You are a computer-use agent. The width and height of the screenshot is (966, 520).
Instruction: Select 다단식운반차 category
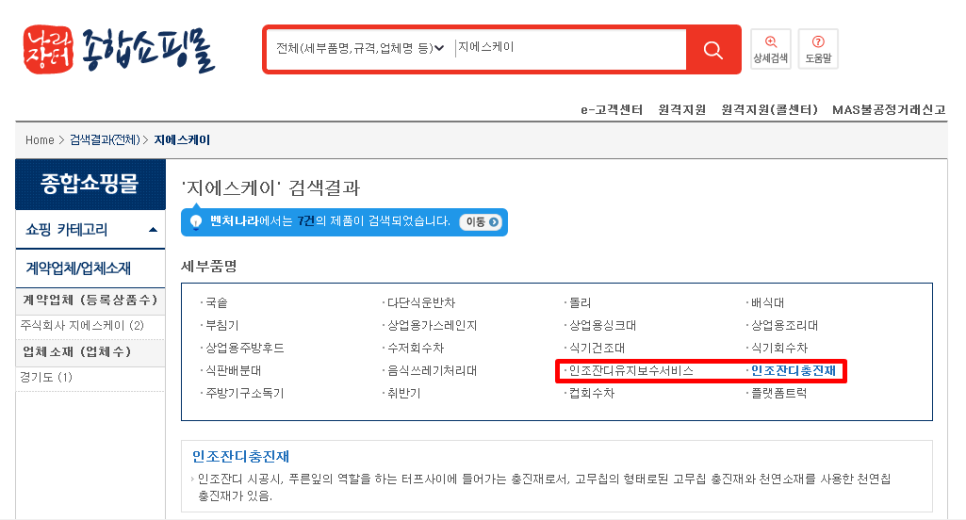[x=421, y=303]
